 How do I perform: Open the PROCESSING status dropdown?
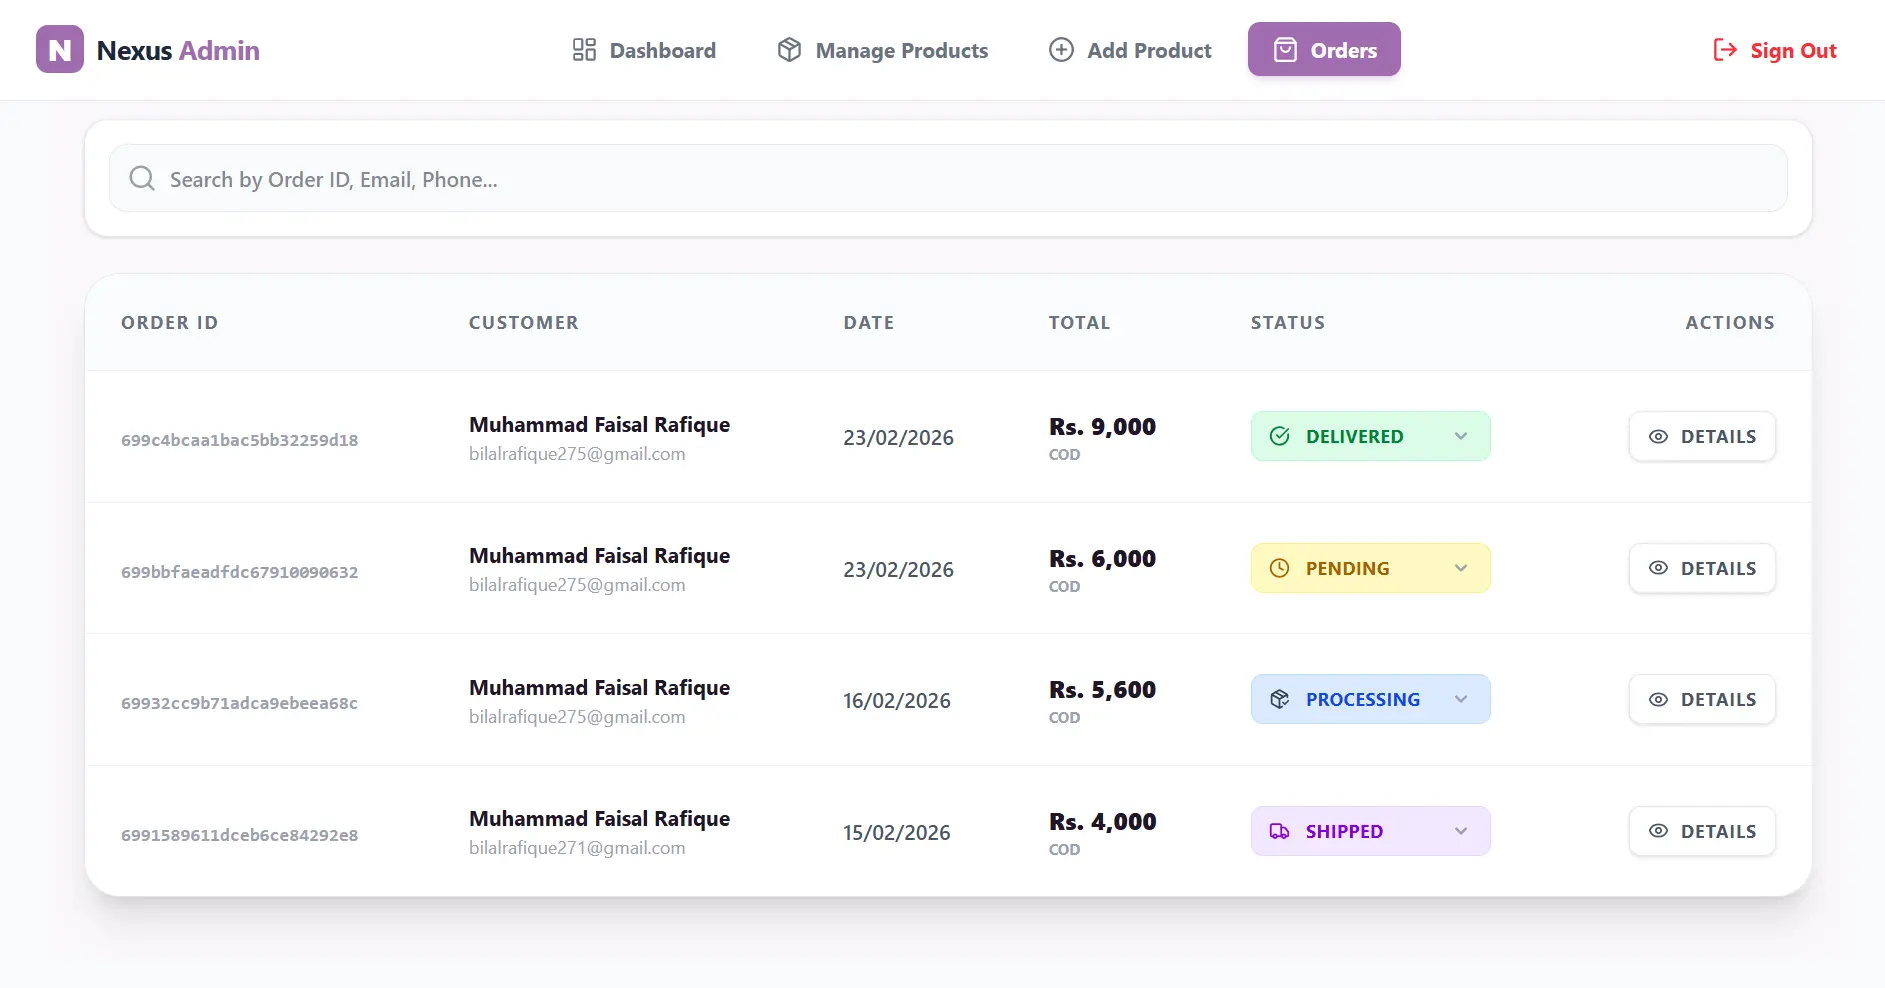(x=1461, y=699)
